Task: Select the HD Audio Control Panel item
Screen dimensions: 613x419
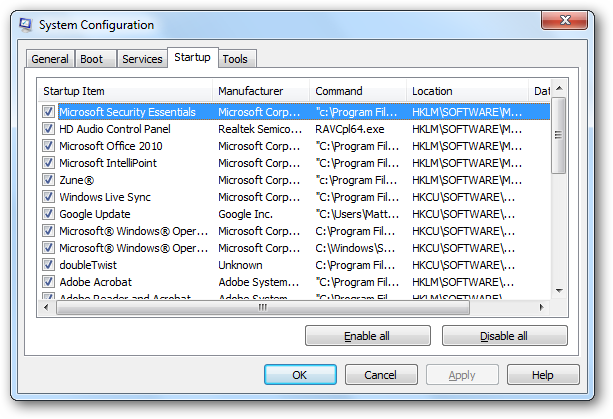Action: coord(115,129)
